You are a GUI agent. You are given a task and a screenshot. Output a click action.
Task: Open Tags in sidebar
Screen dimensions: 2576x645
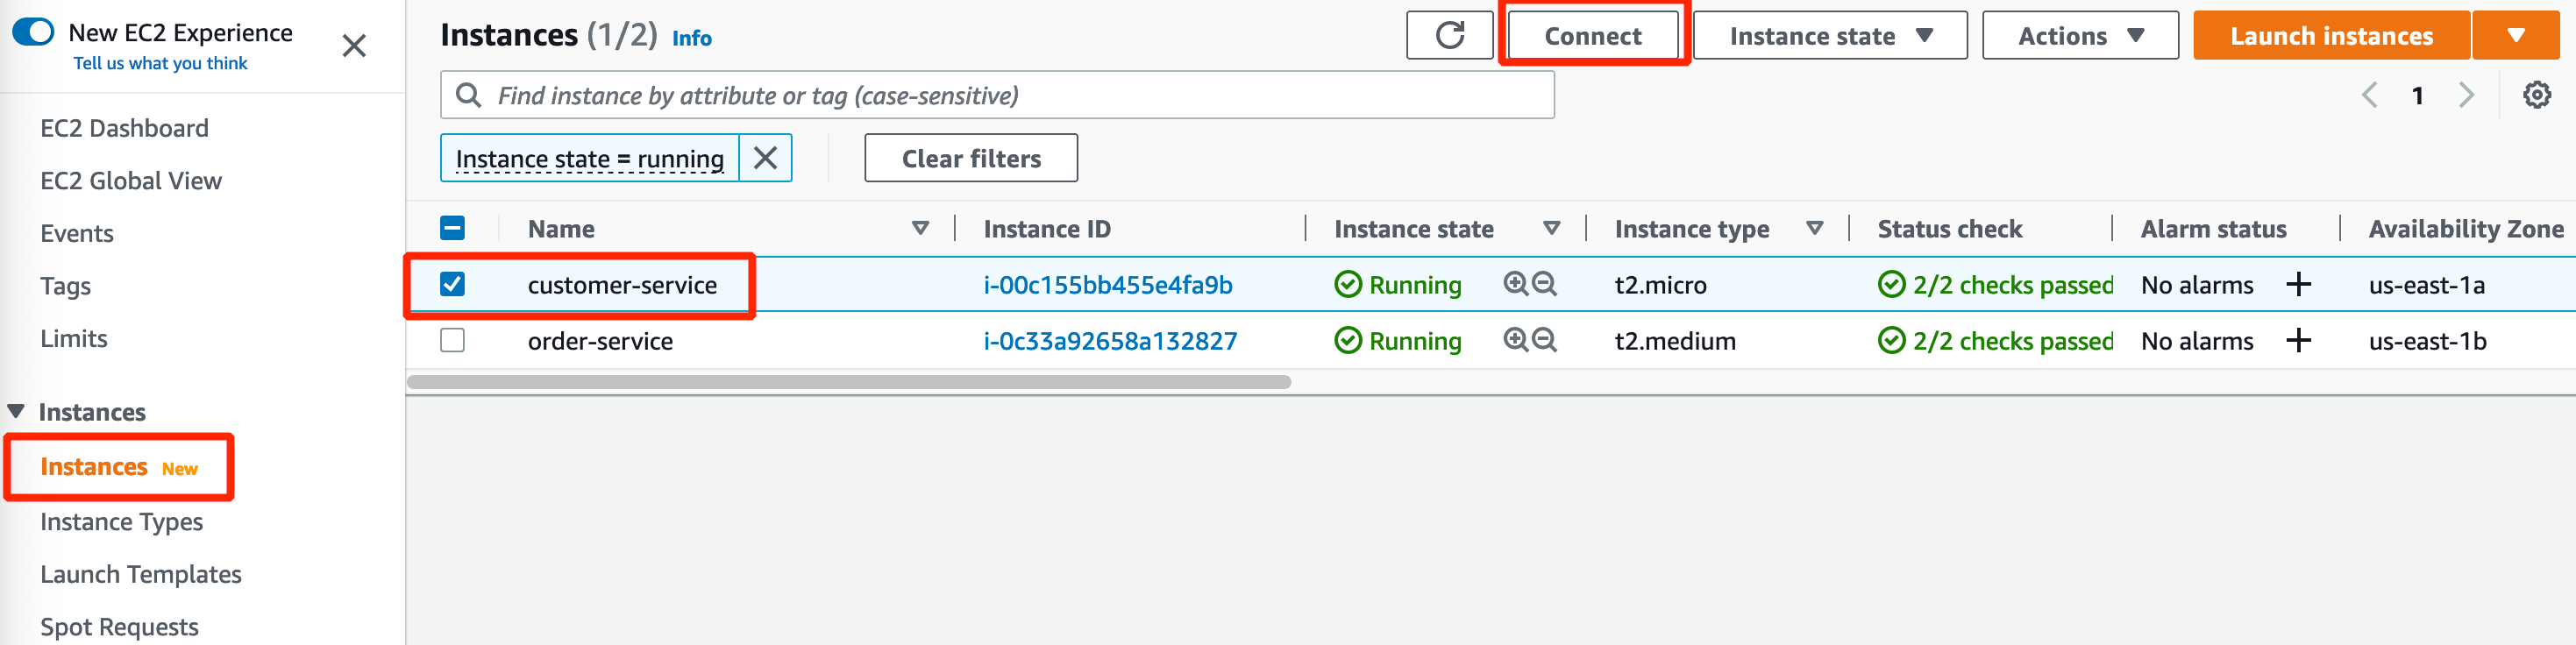(65, 286)
